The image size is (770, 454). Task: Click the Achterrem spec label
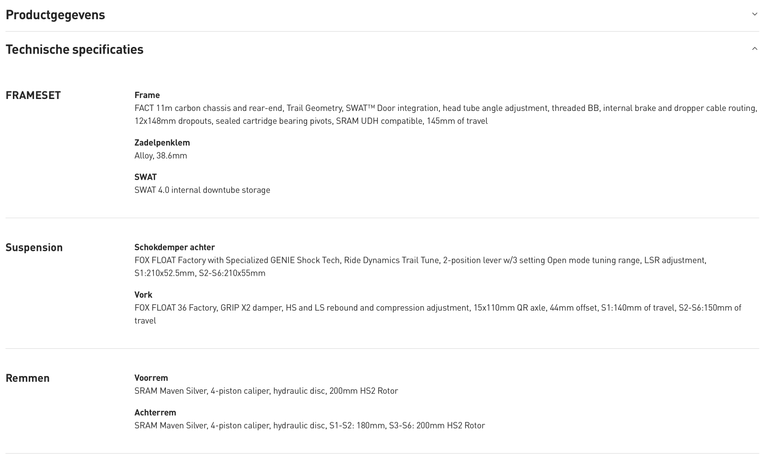[155, 412]
